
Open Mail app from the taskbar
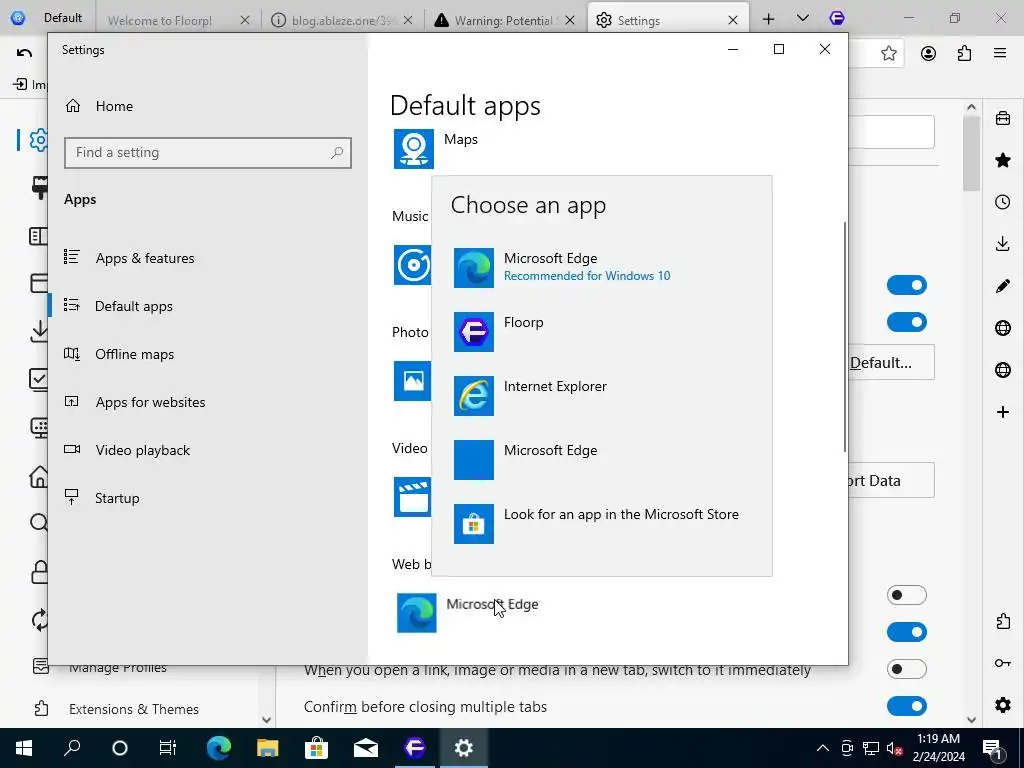(x=366, y=748)
